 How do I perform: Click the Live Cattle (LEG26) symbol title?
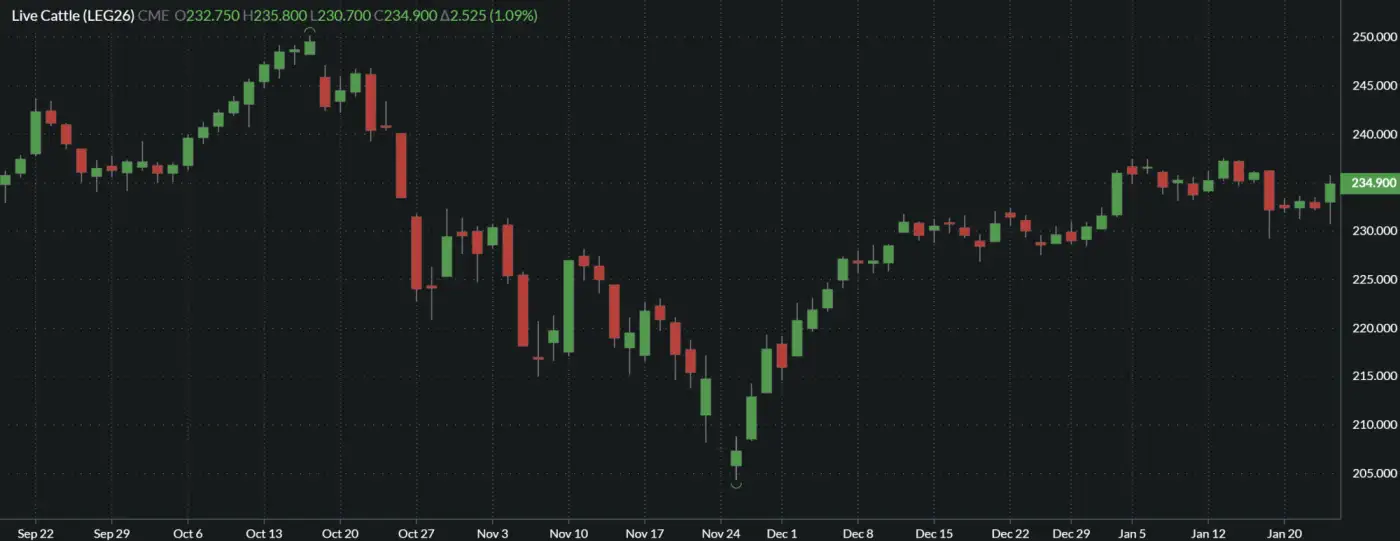(x=75, y=16)
